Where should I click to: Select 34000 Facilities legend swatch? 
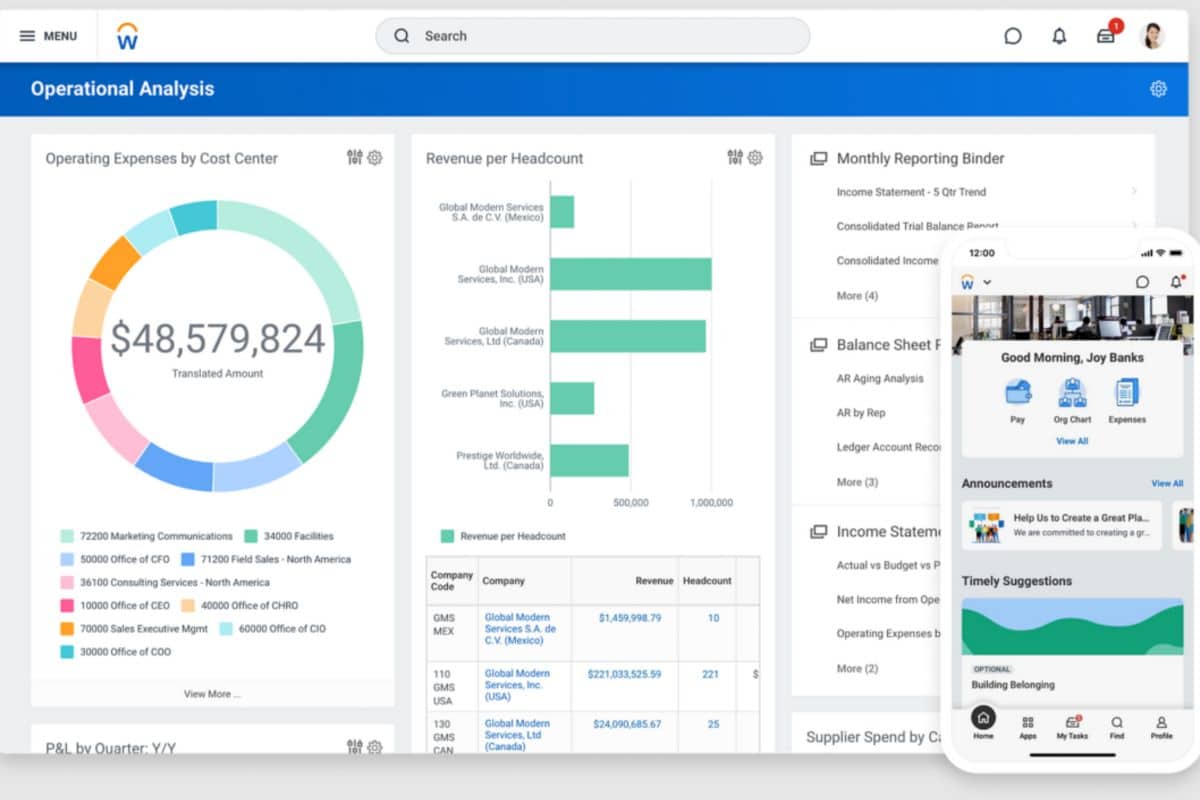(251, 536)
